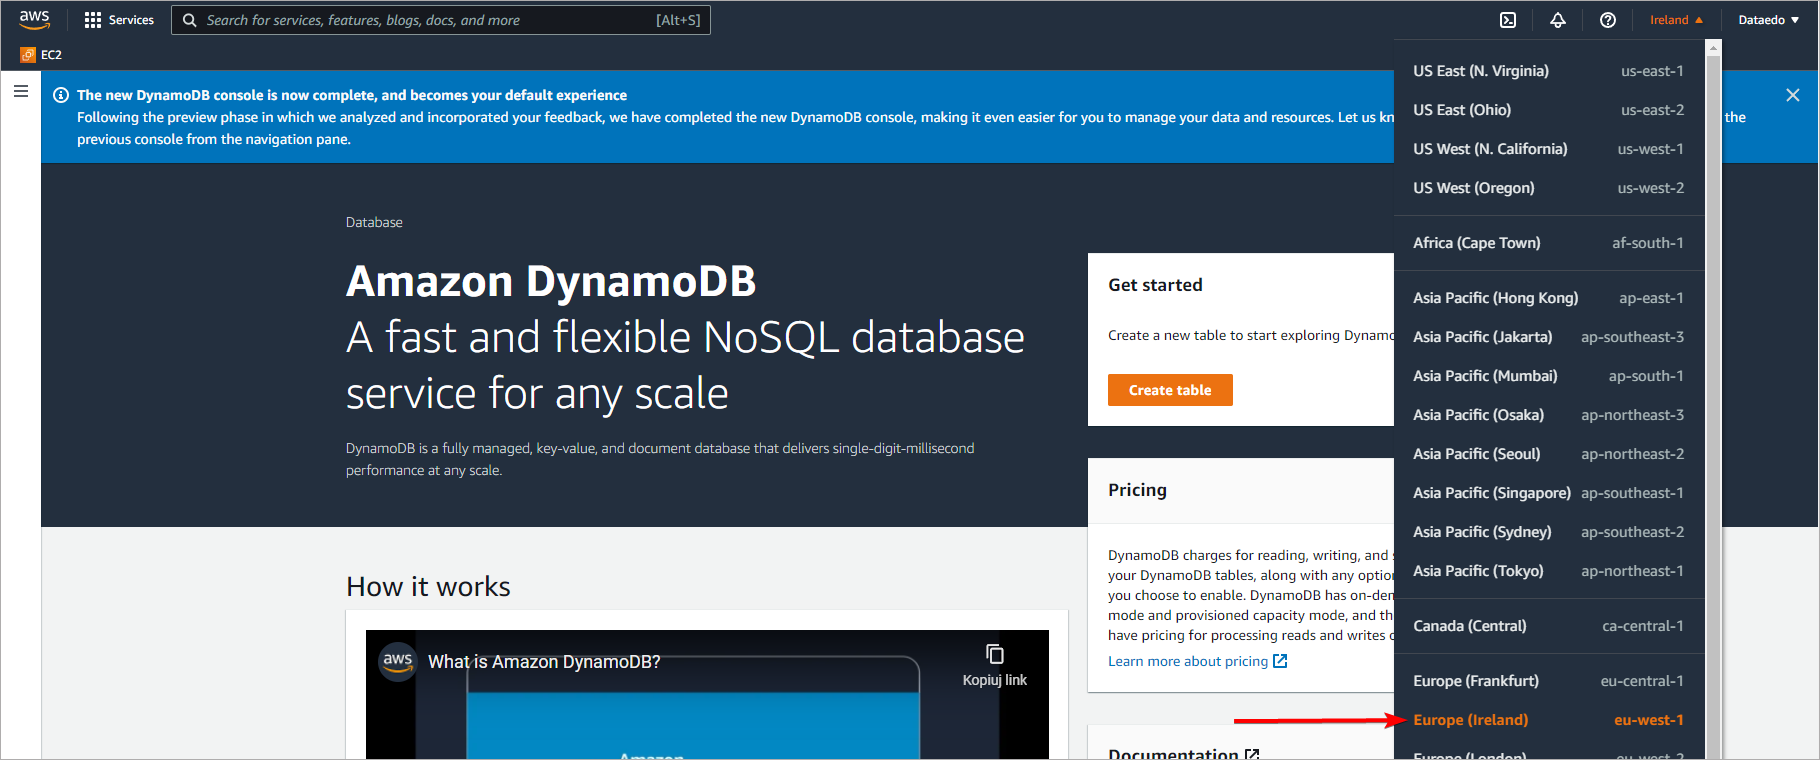Launch the CloudShell terminal icon

click(x=1508, y=20)
